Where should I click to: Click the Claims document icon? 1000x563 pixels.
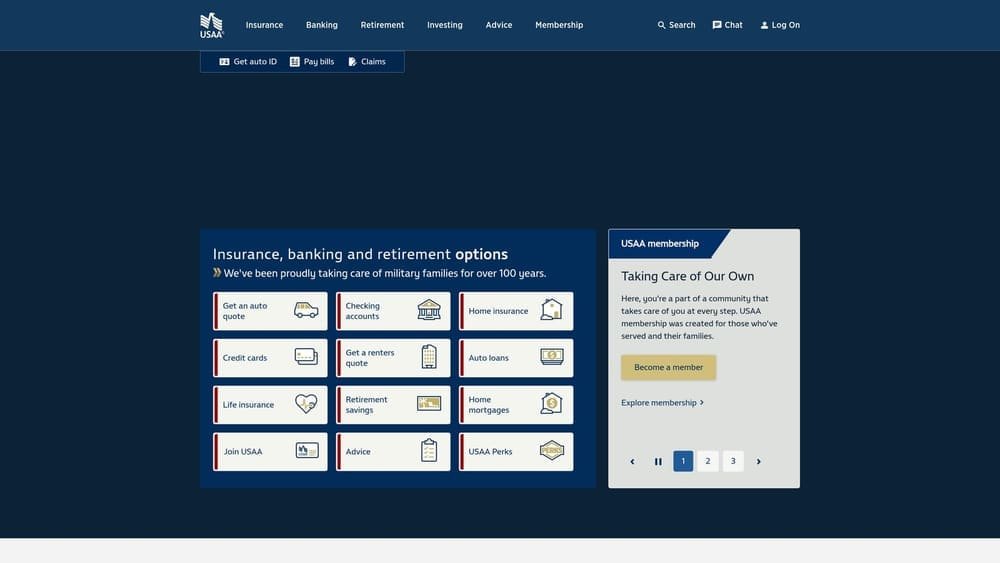[352, 62]
